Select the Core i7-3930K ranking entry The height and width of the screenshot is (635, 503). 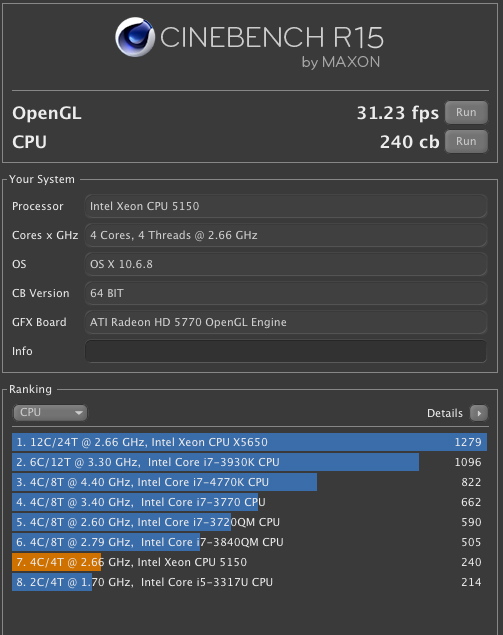[249, 462]
